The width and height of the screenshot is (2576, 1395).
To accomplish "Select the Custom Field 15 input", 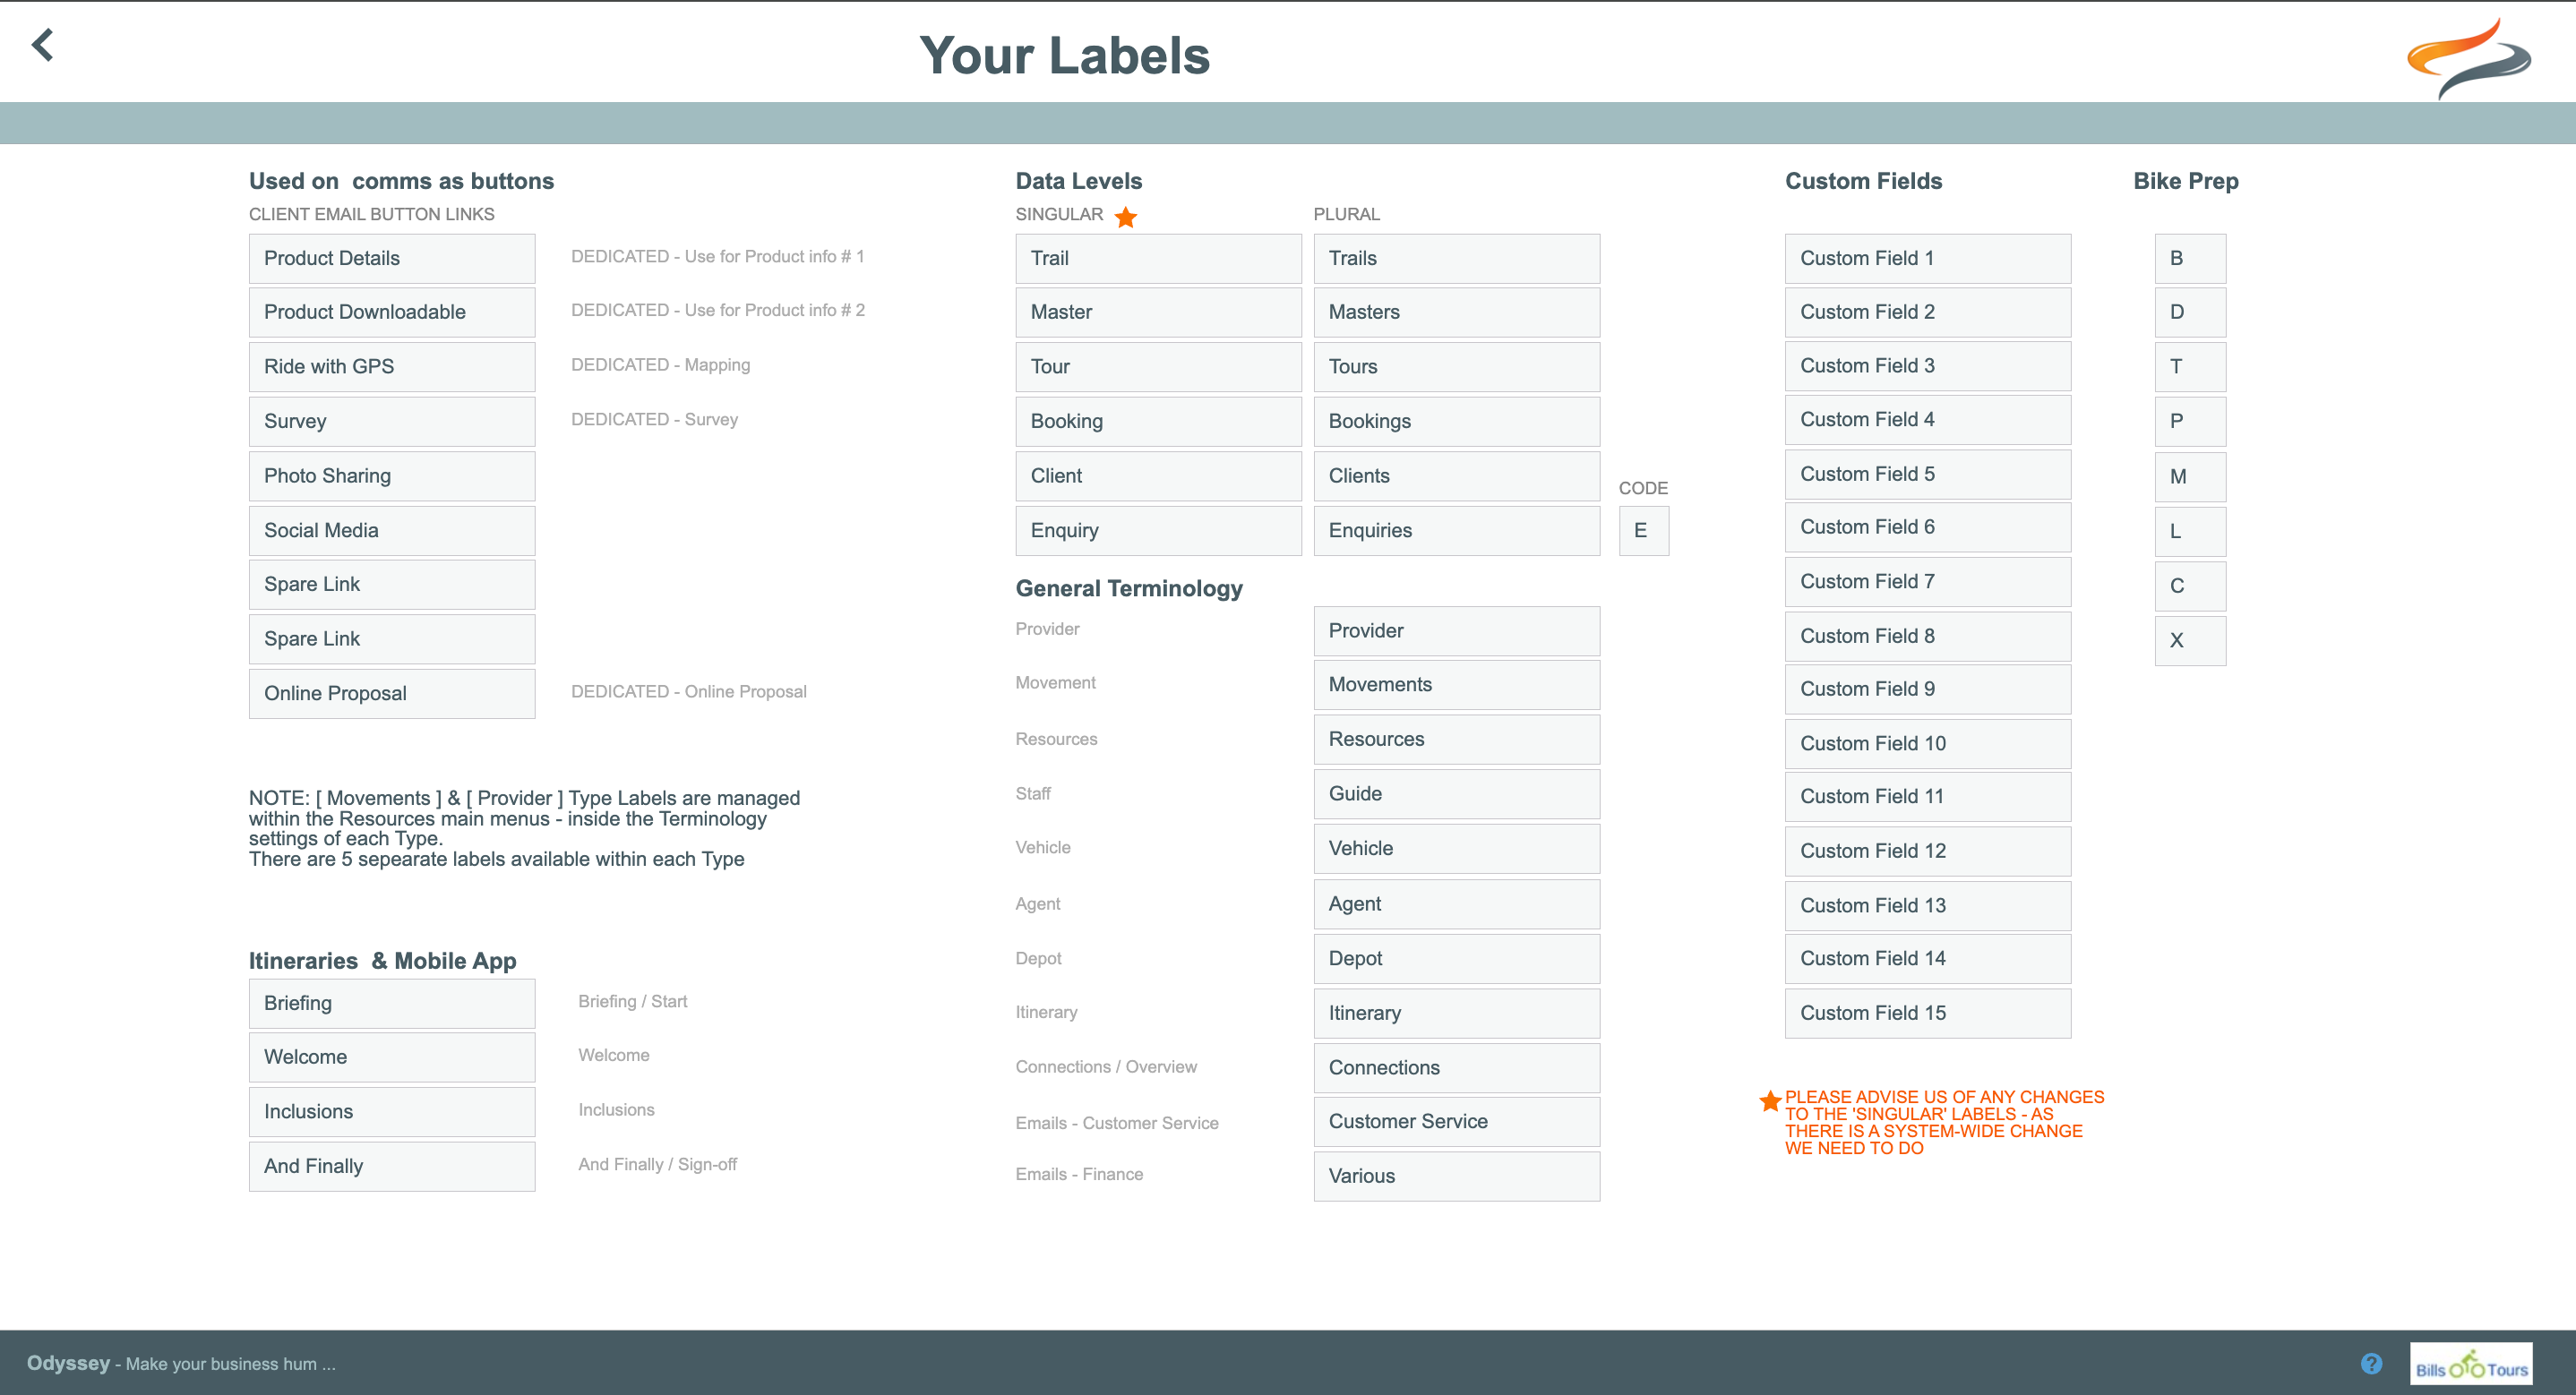I will (x=1927, y=1013).
